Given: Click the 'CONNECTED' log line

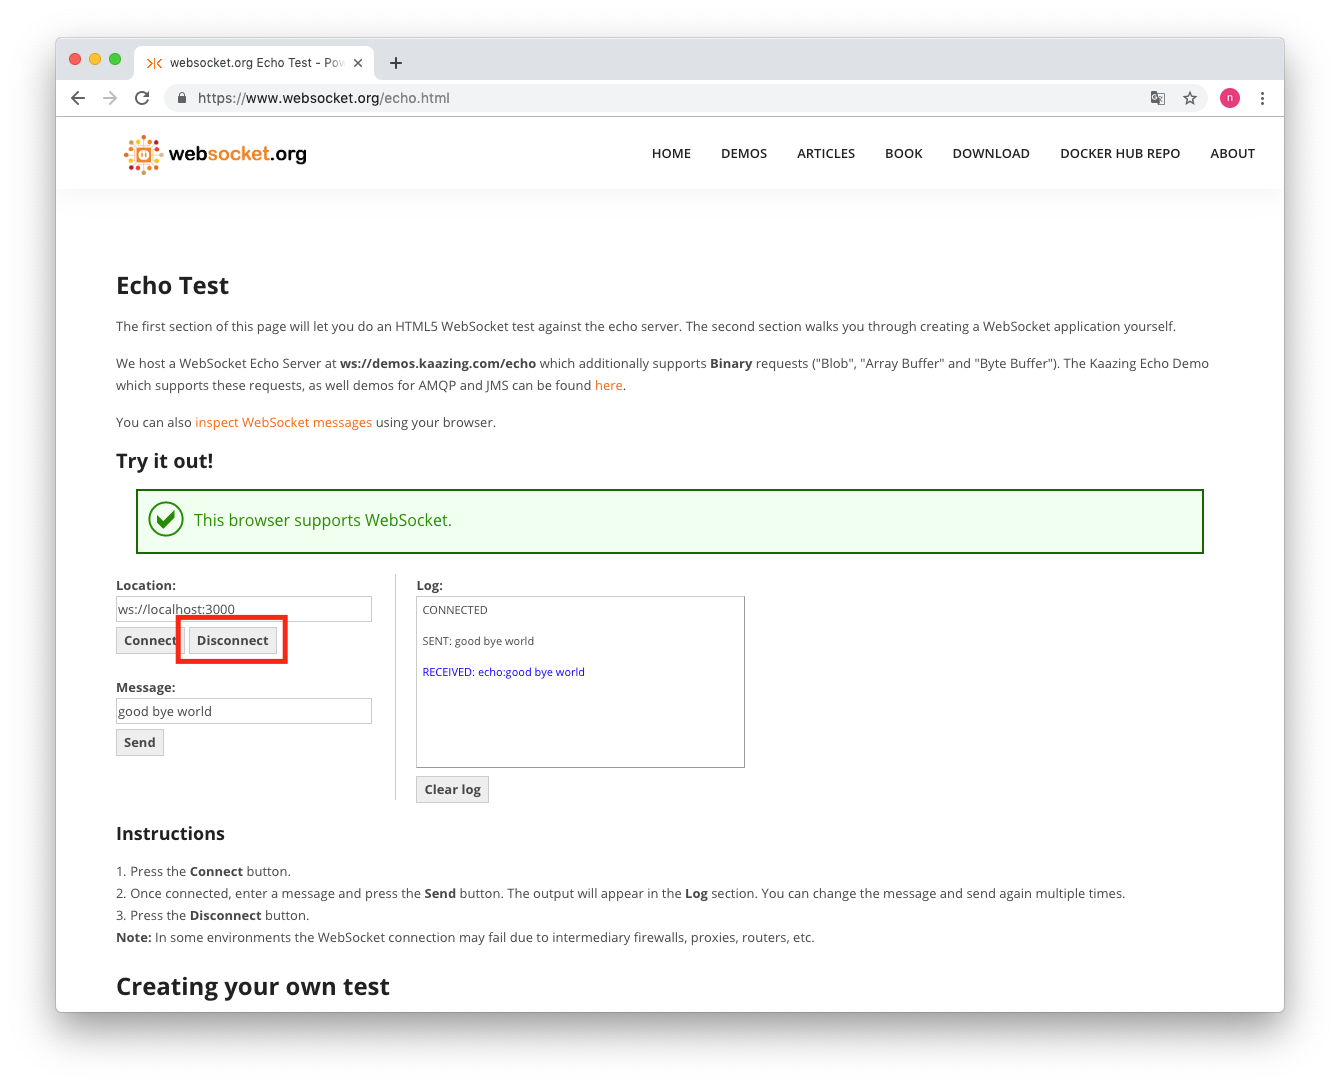Looking at the screenshot, I should (x=455, y=610).
